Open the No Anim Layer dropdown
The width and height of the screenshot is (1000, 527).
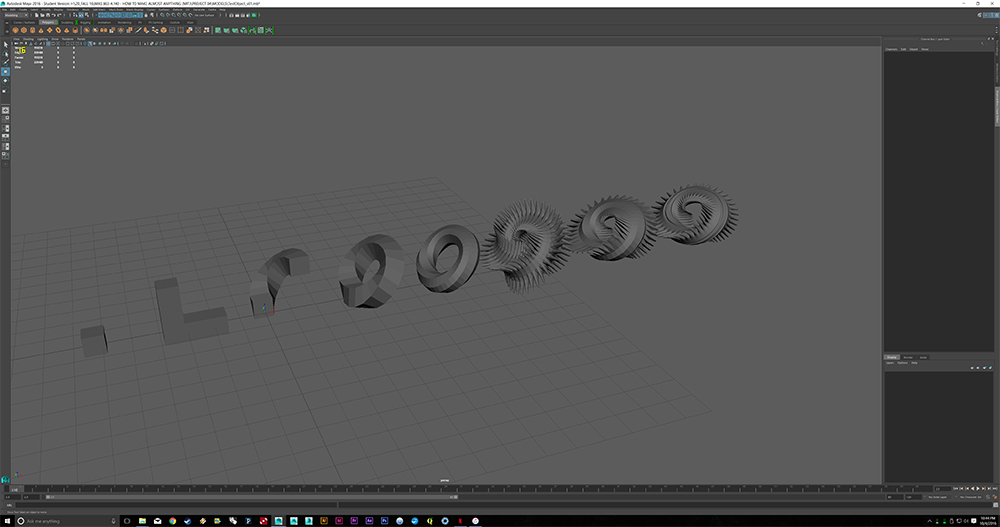pos(938,497)
